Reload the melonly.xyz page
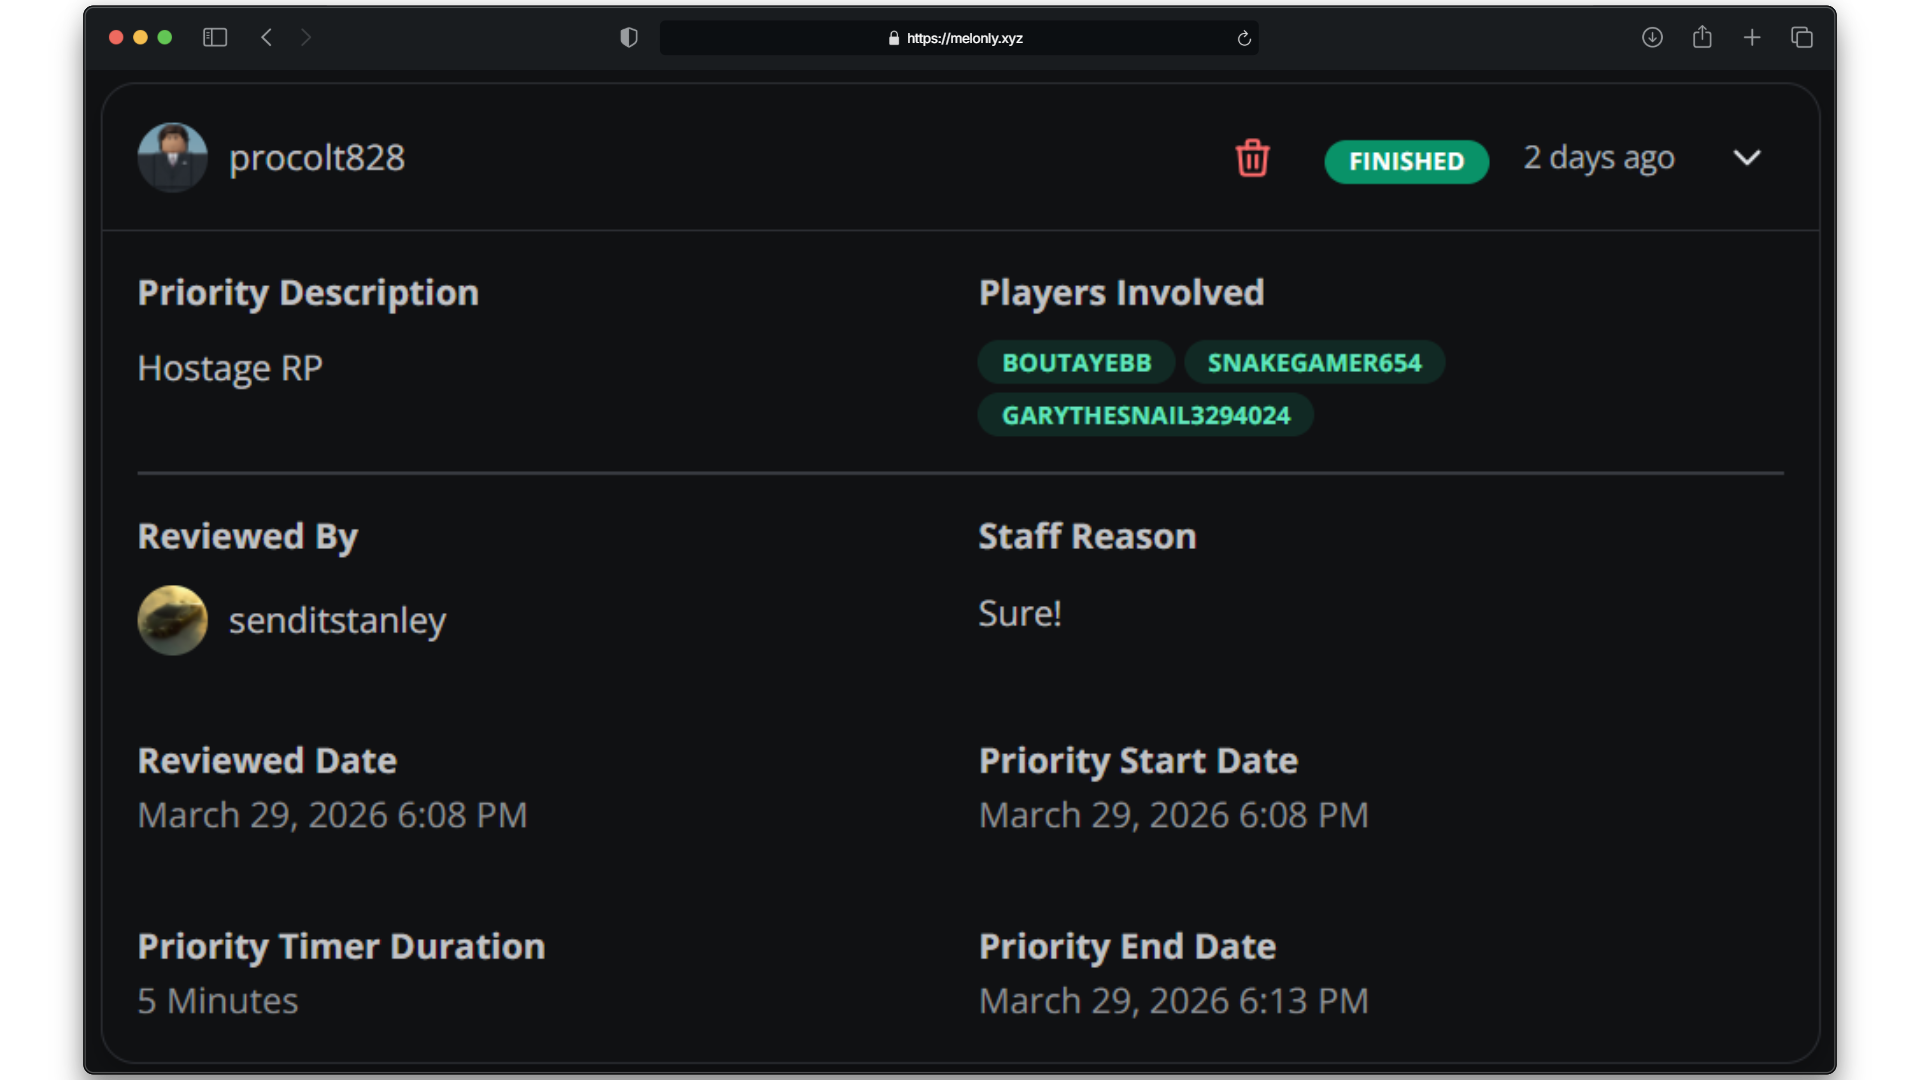Screen dimensions: 1920x1080 (1244, 38)
